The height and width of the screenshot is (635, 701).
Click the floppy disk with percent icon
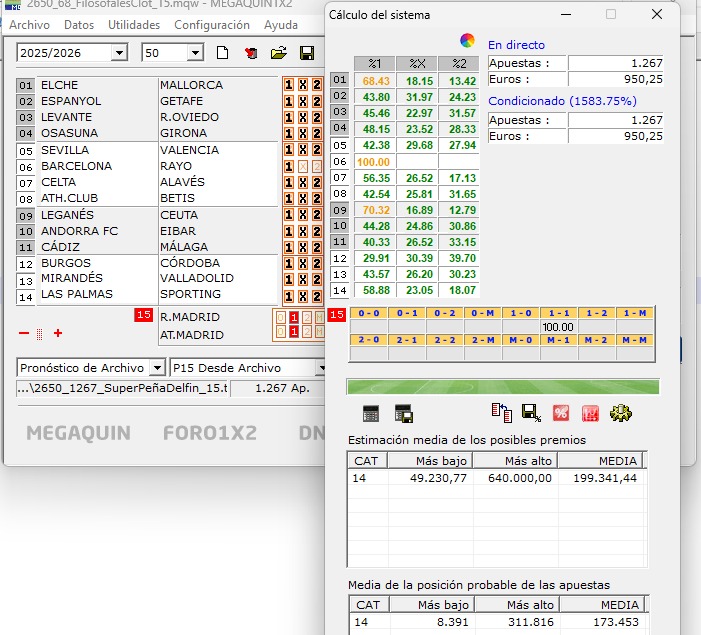point(531,412)
